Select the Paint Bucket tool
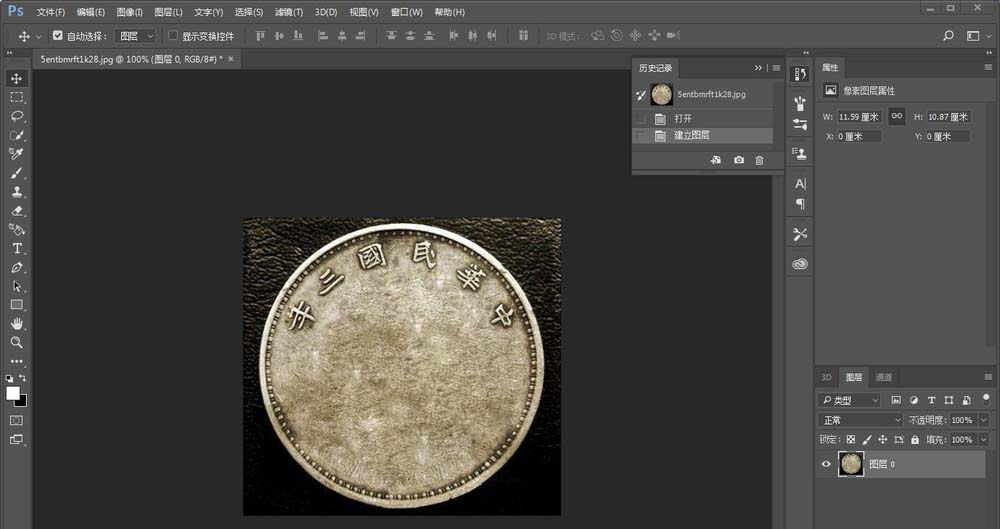This screenshot has height=529, width=1000. click(17, 230)
